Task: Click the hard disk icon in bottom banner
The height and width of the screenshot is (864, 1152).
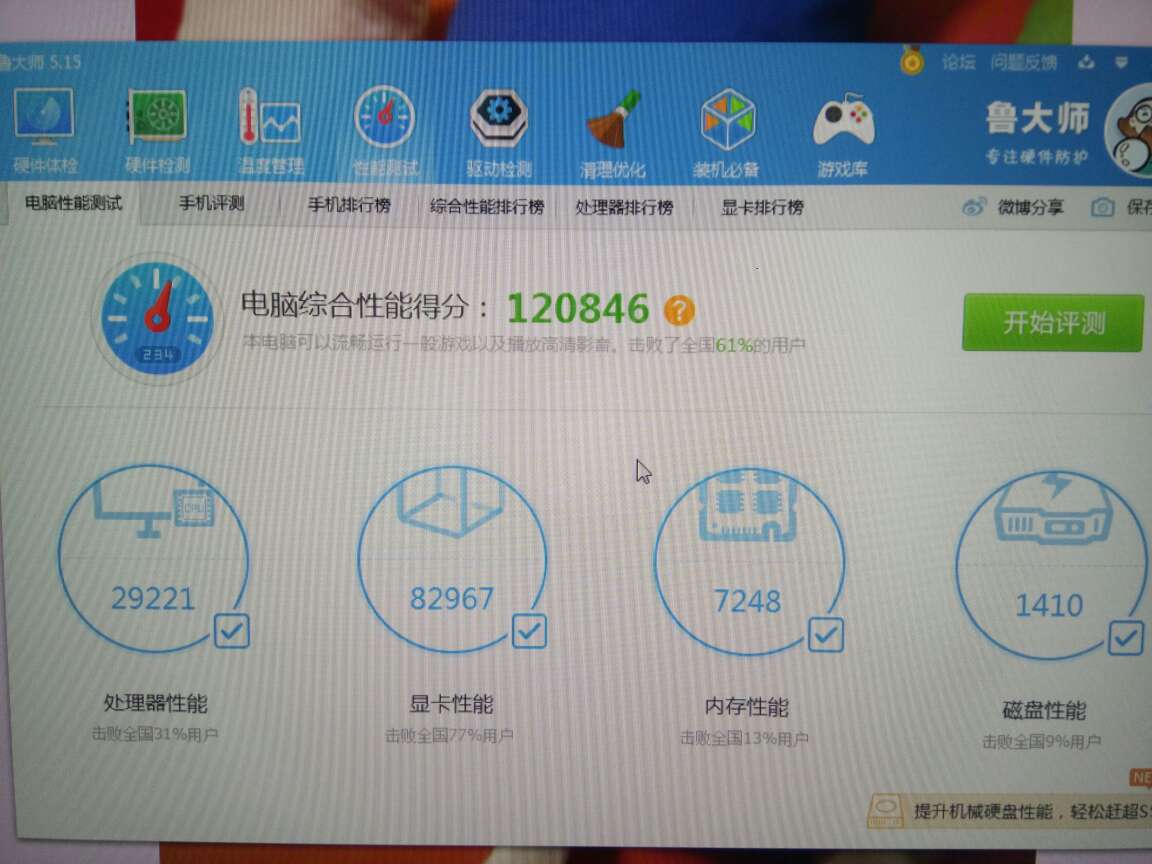Action: pyautogui.click(x=886, y=811)
